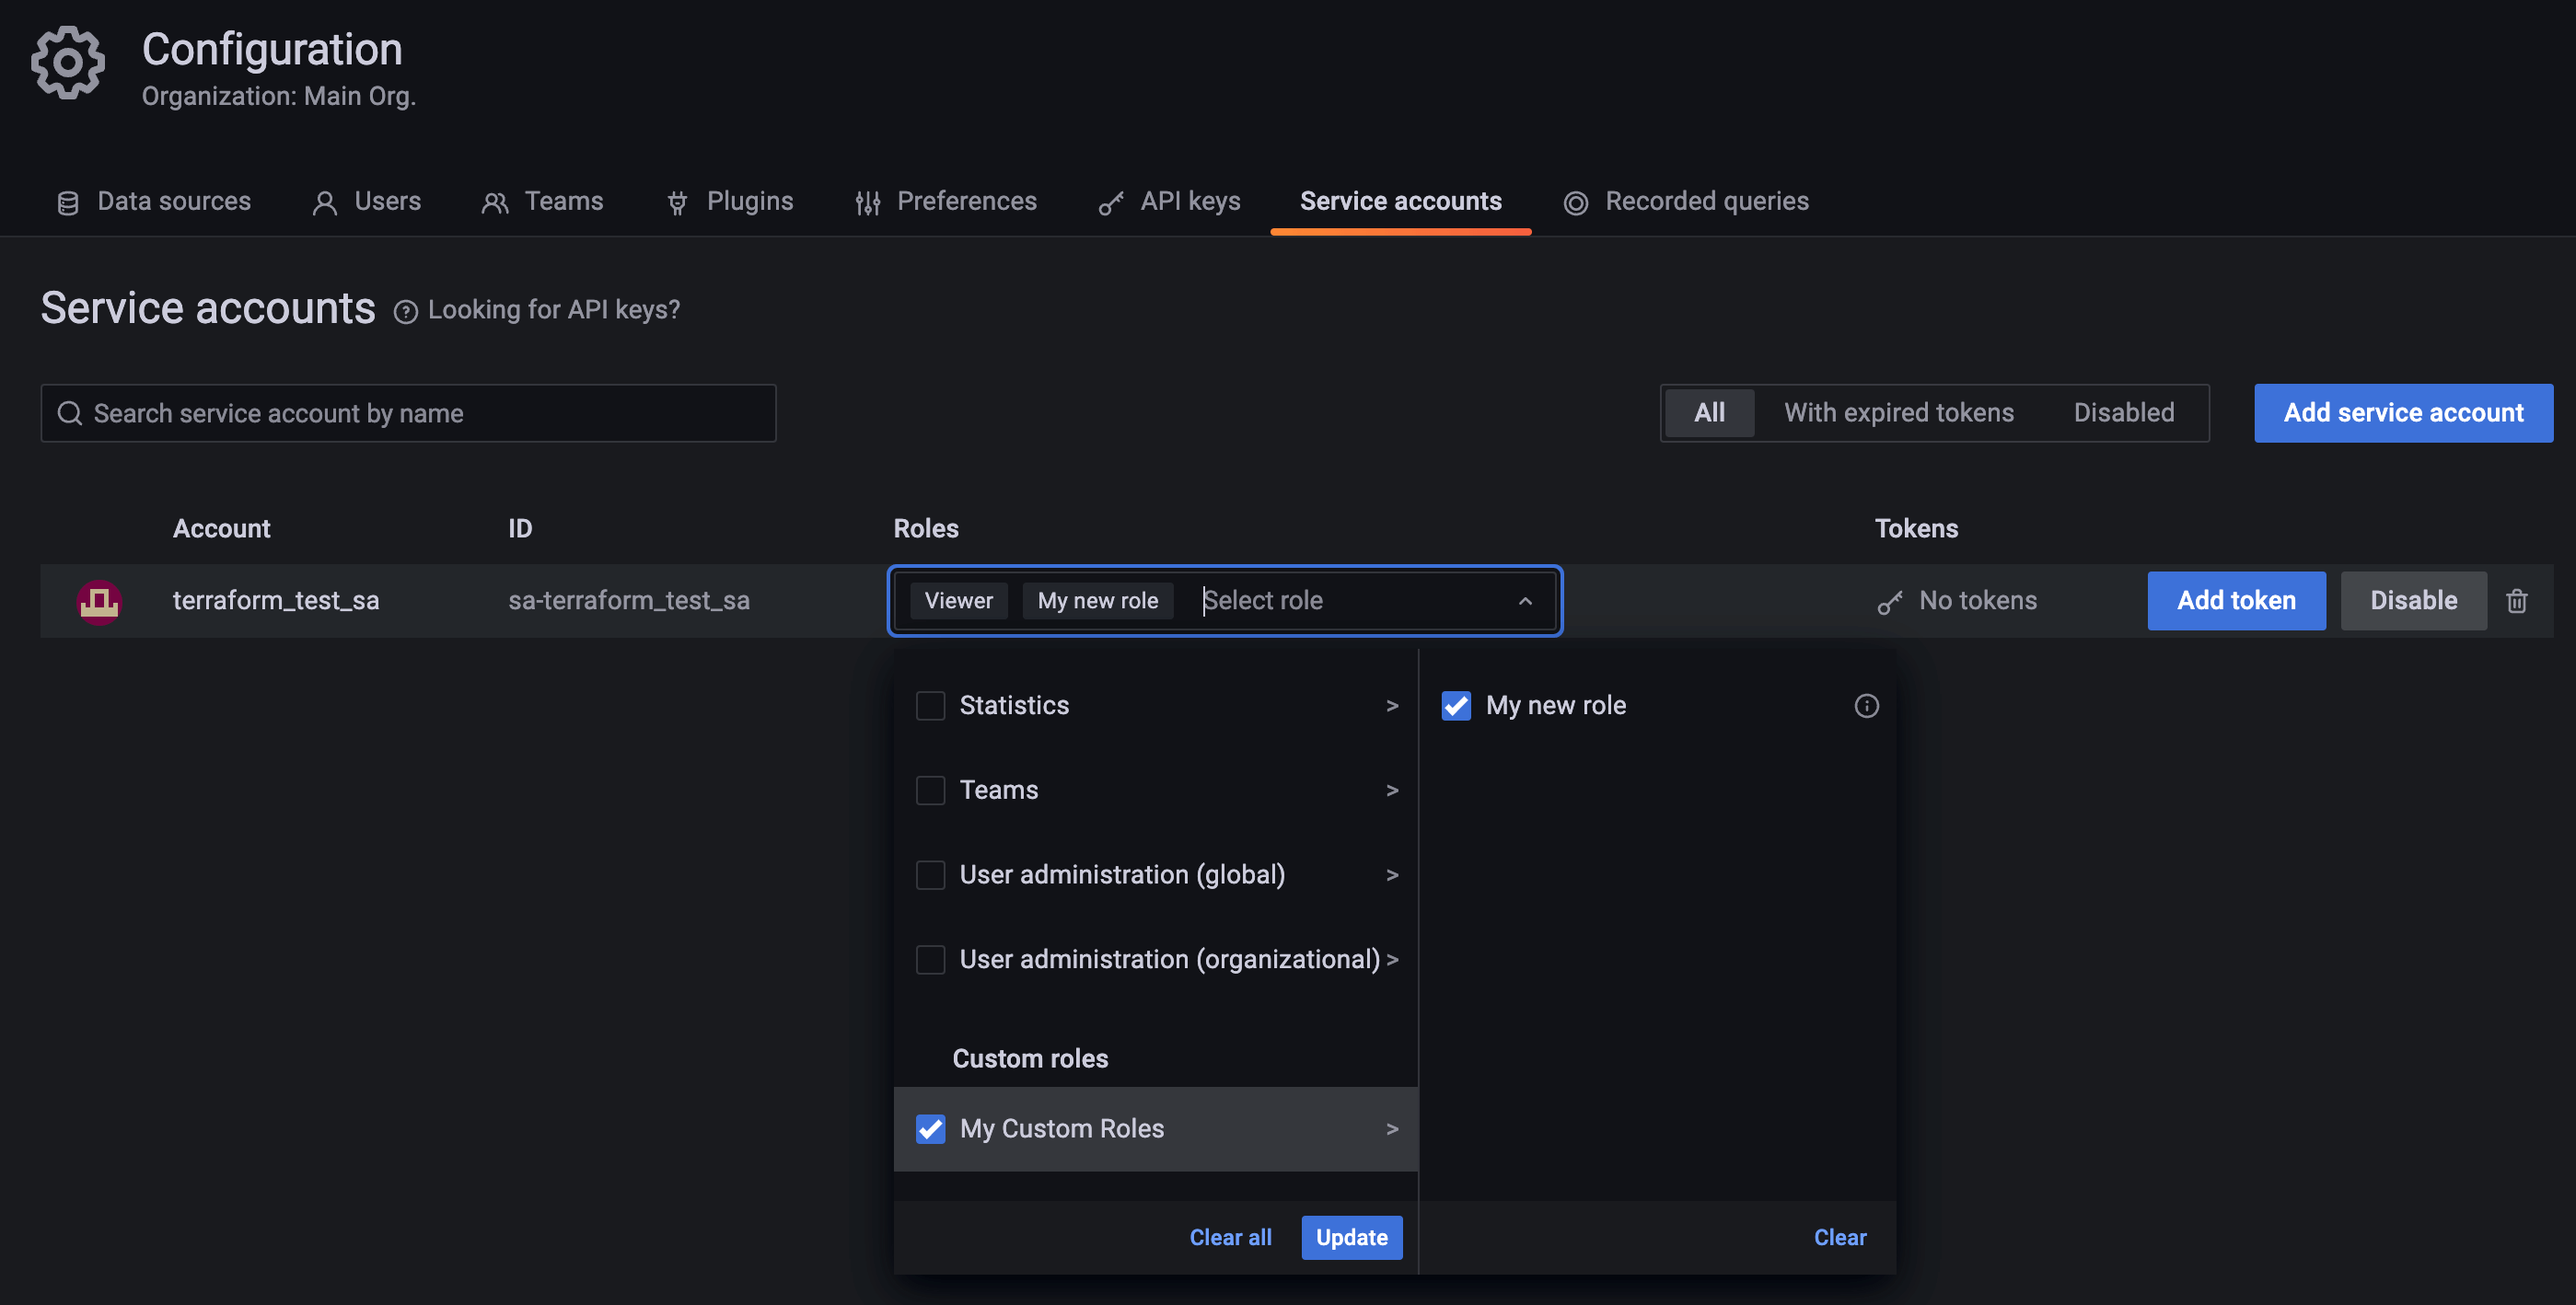Click the Add service account button
This screenshot has height=1305, width=2576.
2403,412
